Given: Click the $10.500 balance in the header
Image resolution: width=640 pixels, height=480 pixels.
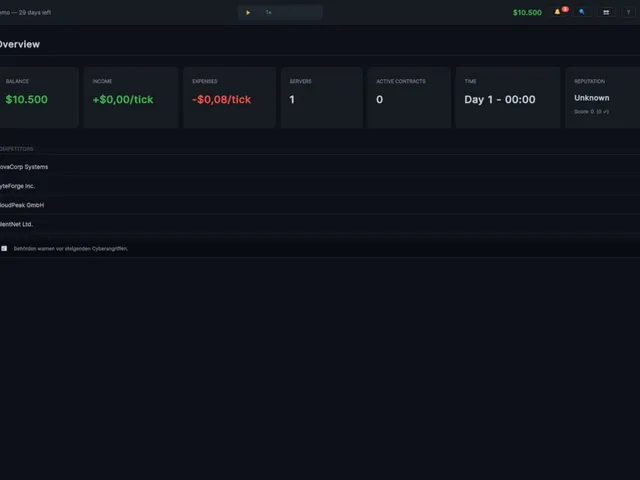Looking at the screenshot, I should pos(527,13).
